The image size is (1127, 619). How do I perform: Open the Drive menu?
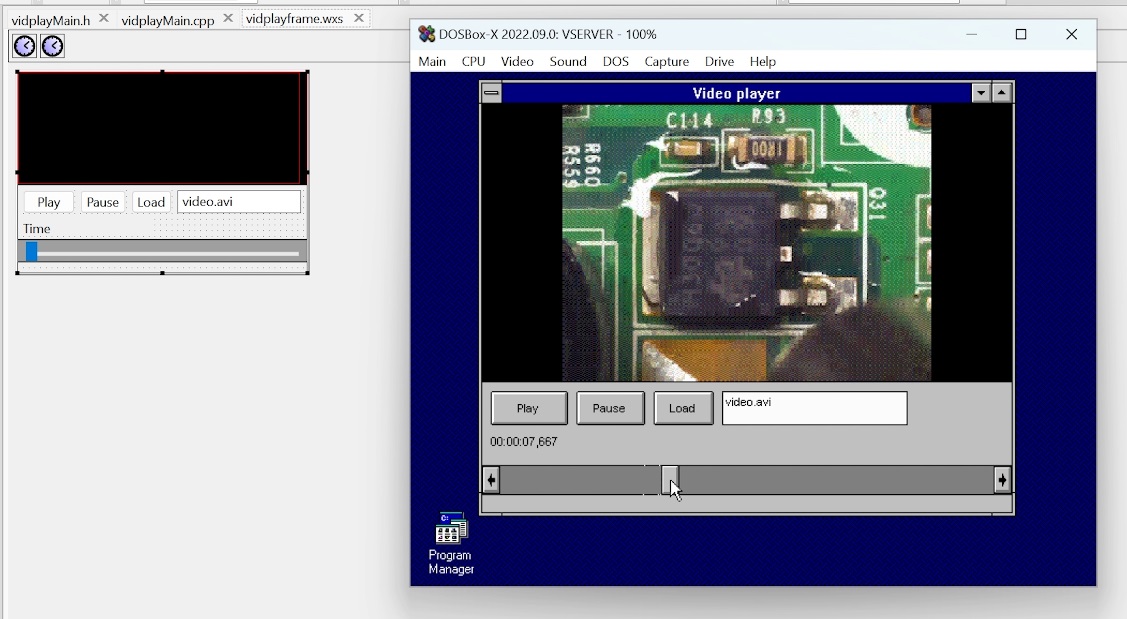coord(719,62)
